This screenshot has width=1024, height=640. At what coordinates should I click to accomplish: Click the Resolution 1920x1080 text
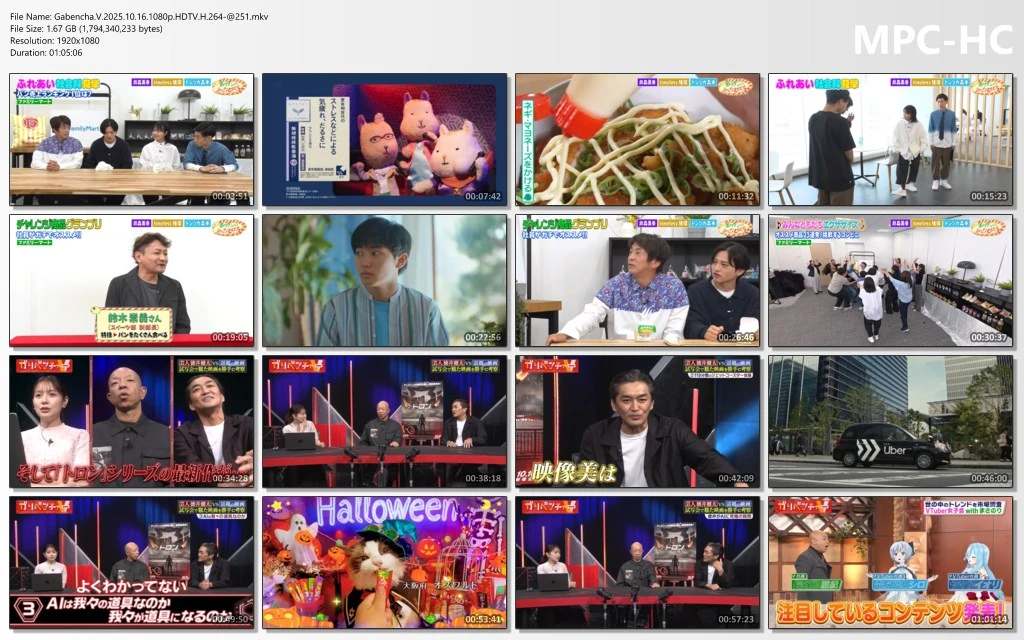coord(58,42)
